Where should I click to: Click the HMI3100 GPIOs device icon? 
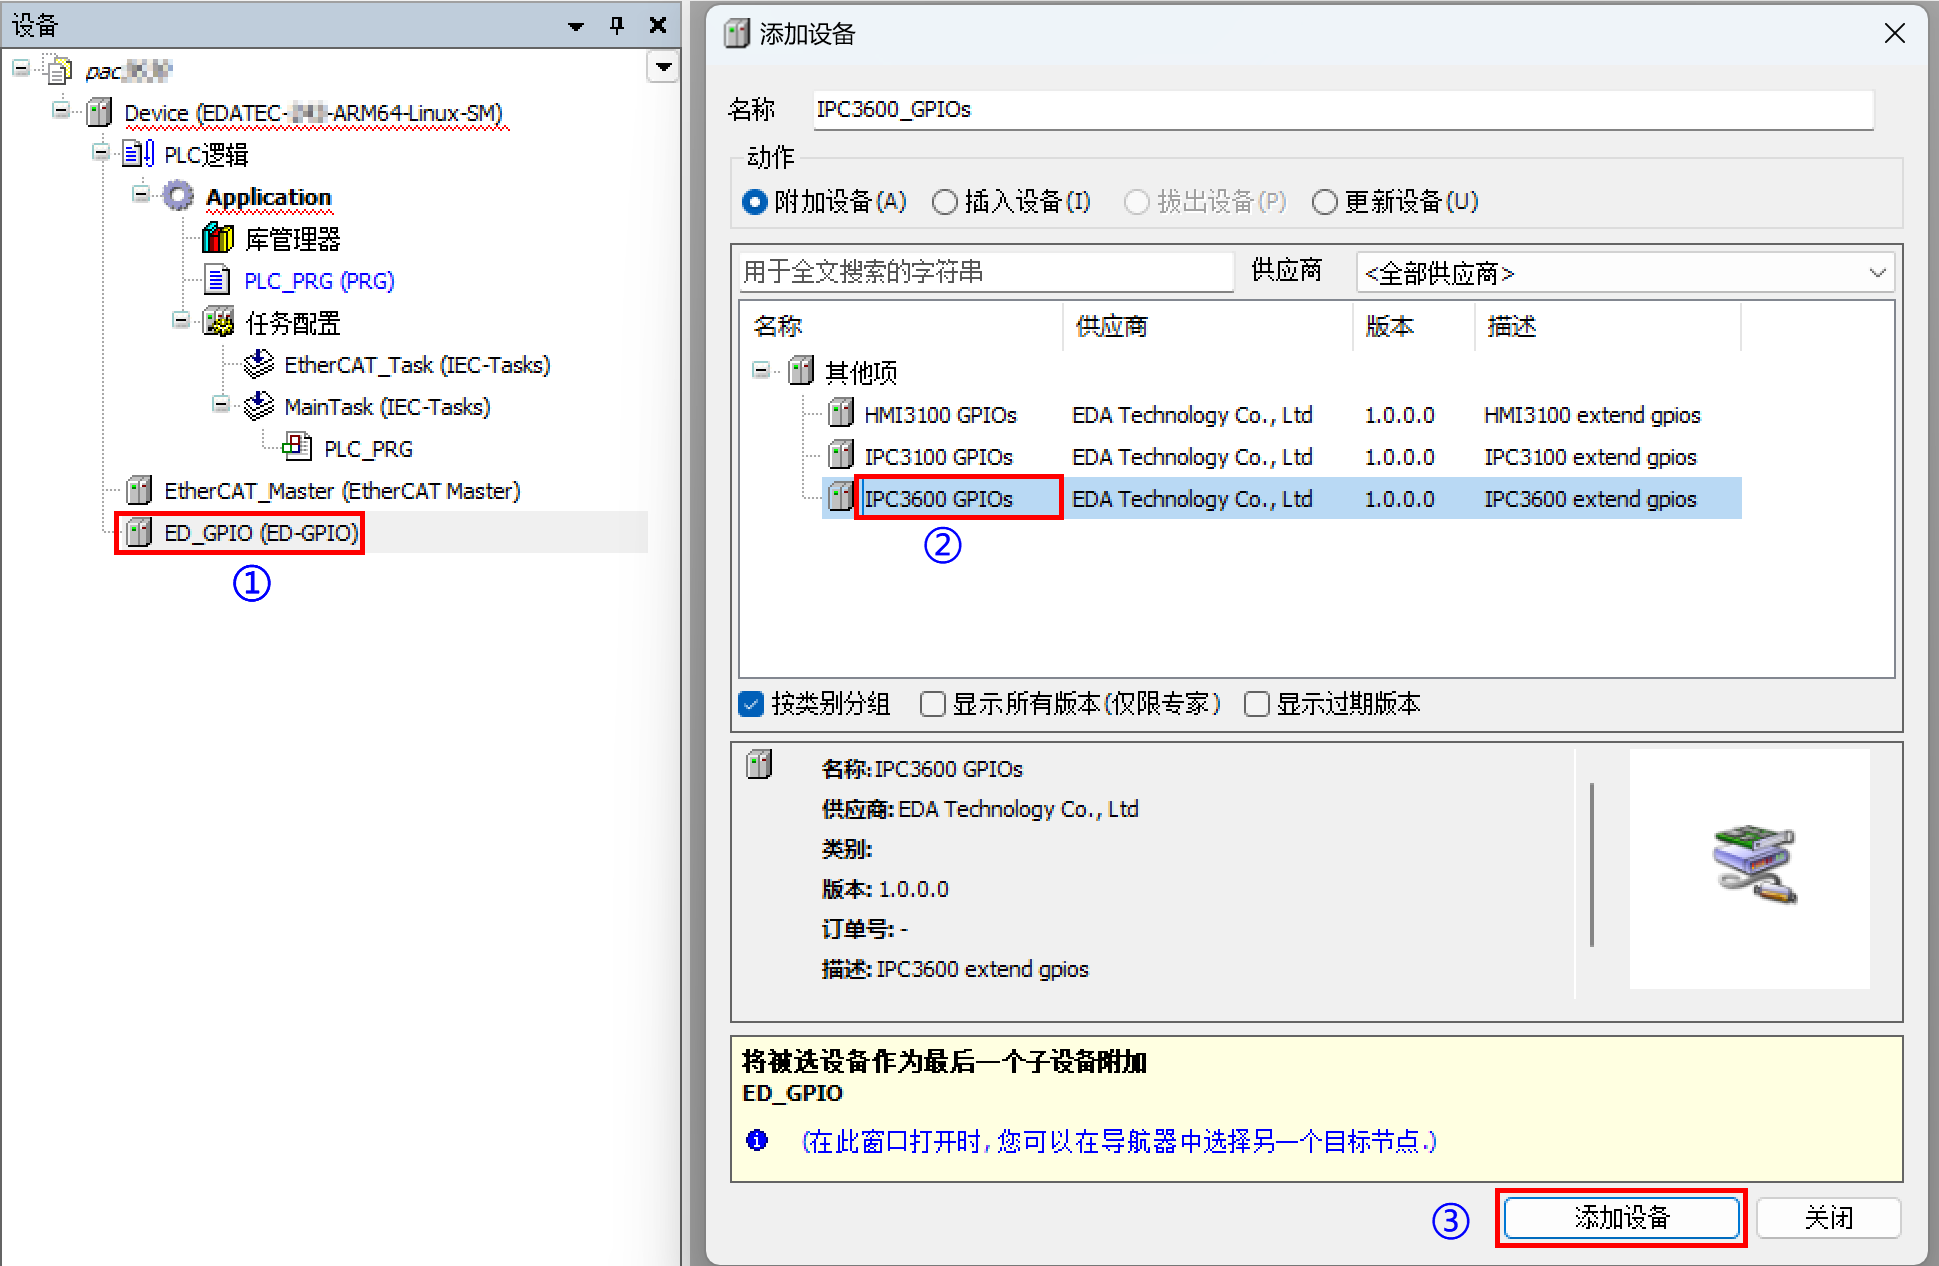click(841, 414)
